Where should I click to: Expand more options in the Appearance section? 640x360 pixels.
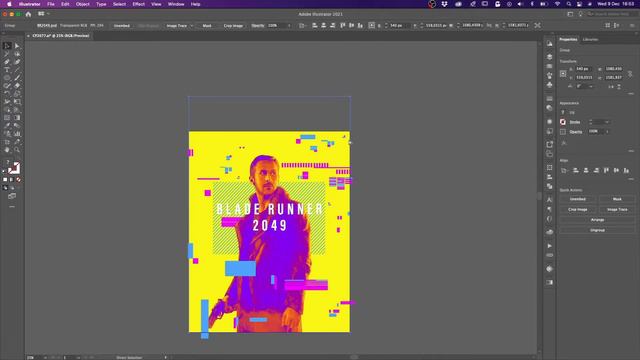[631, 151]
